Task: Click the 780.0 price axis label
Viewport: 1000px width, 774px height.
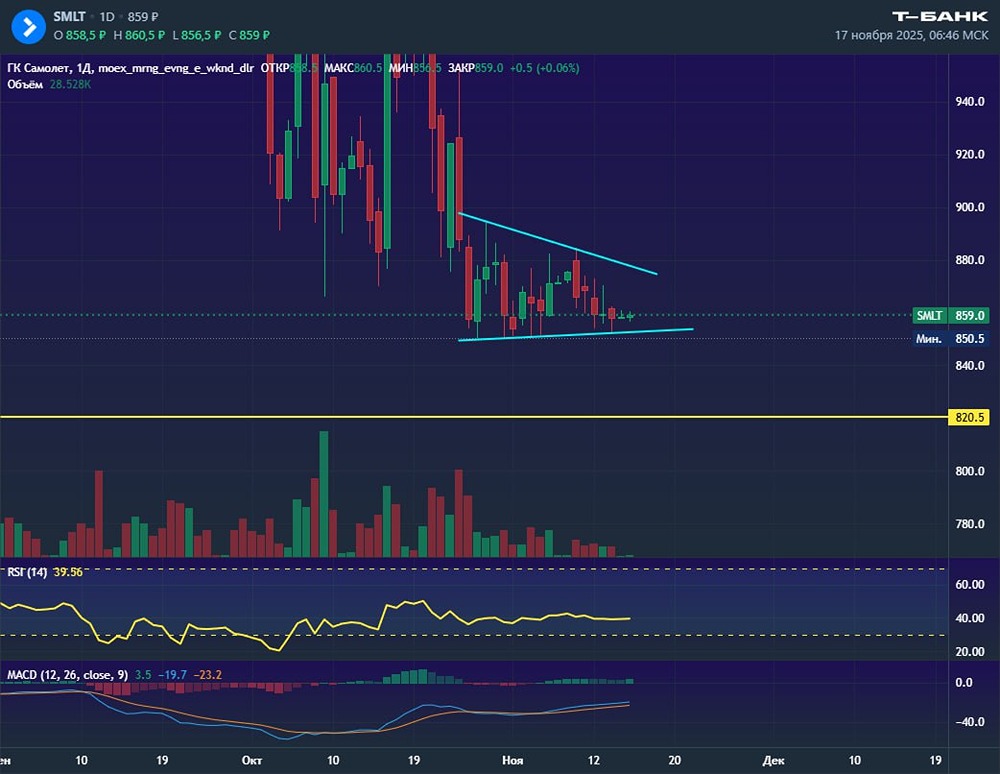Action: click(969, 524)
